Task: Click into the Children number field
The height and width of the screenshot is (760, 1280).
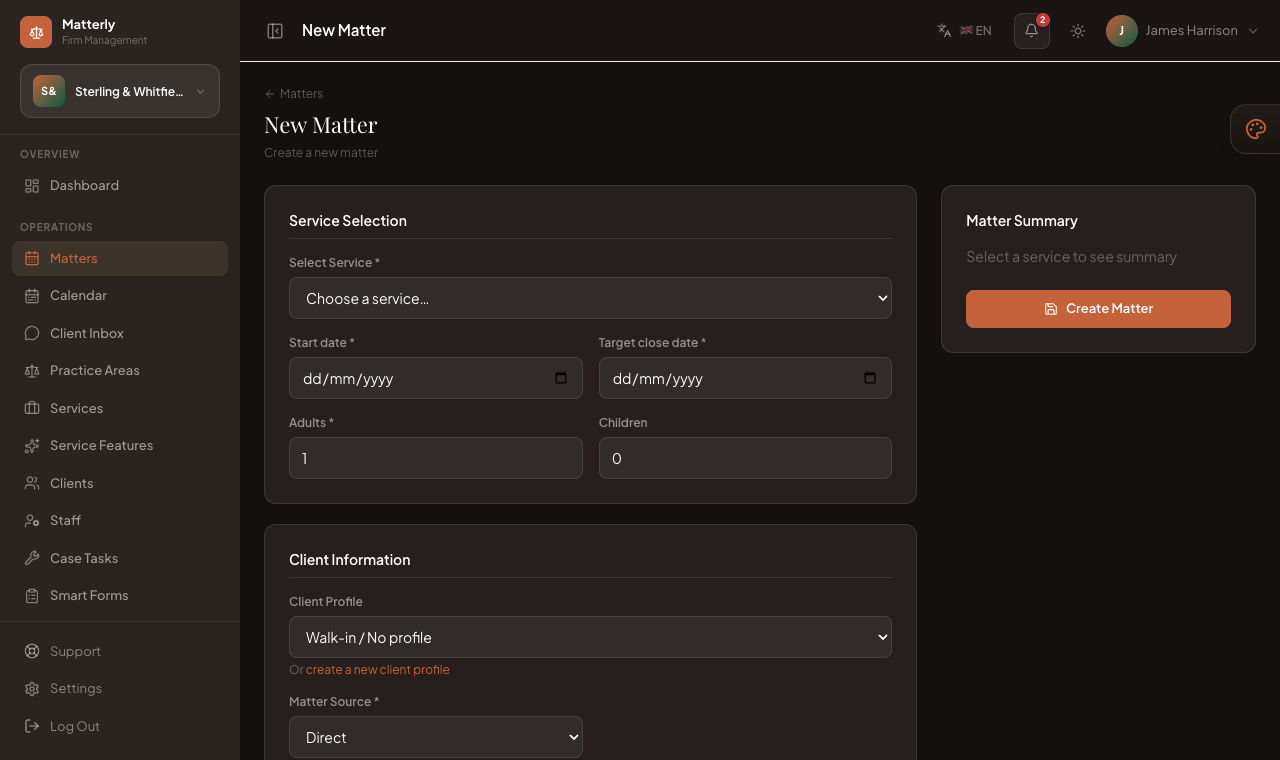Action: (745, 458)
